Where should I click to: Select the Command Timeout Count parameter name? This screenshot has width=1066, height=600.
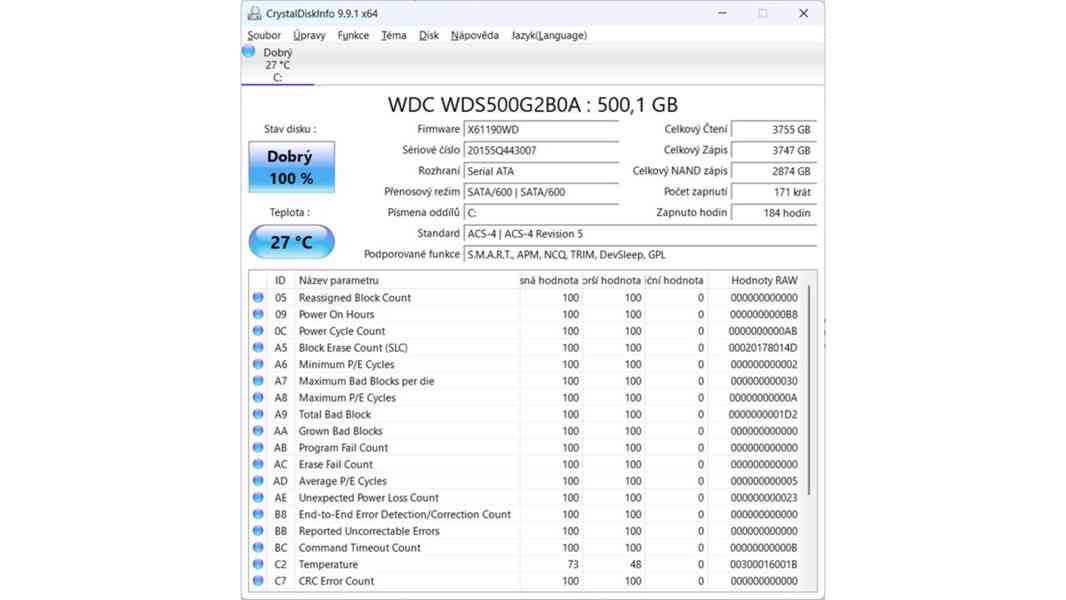[x=359, y=547]
